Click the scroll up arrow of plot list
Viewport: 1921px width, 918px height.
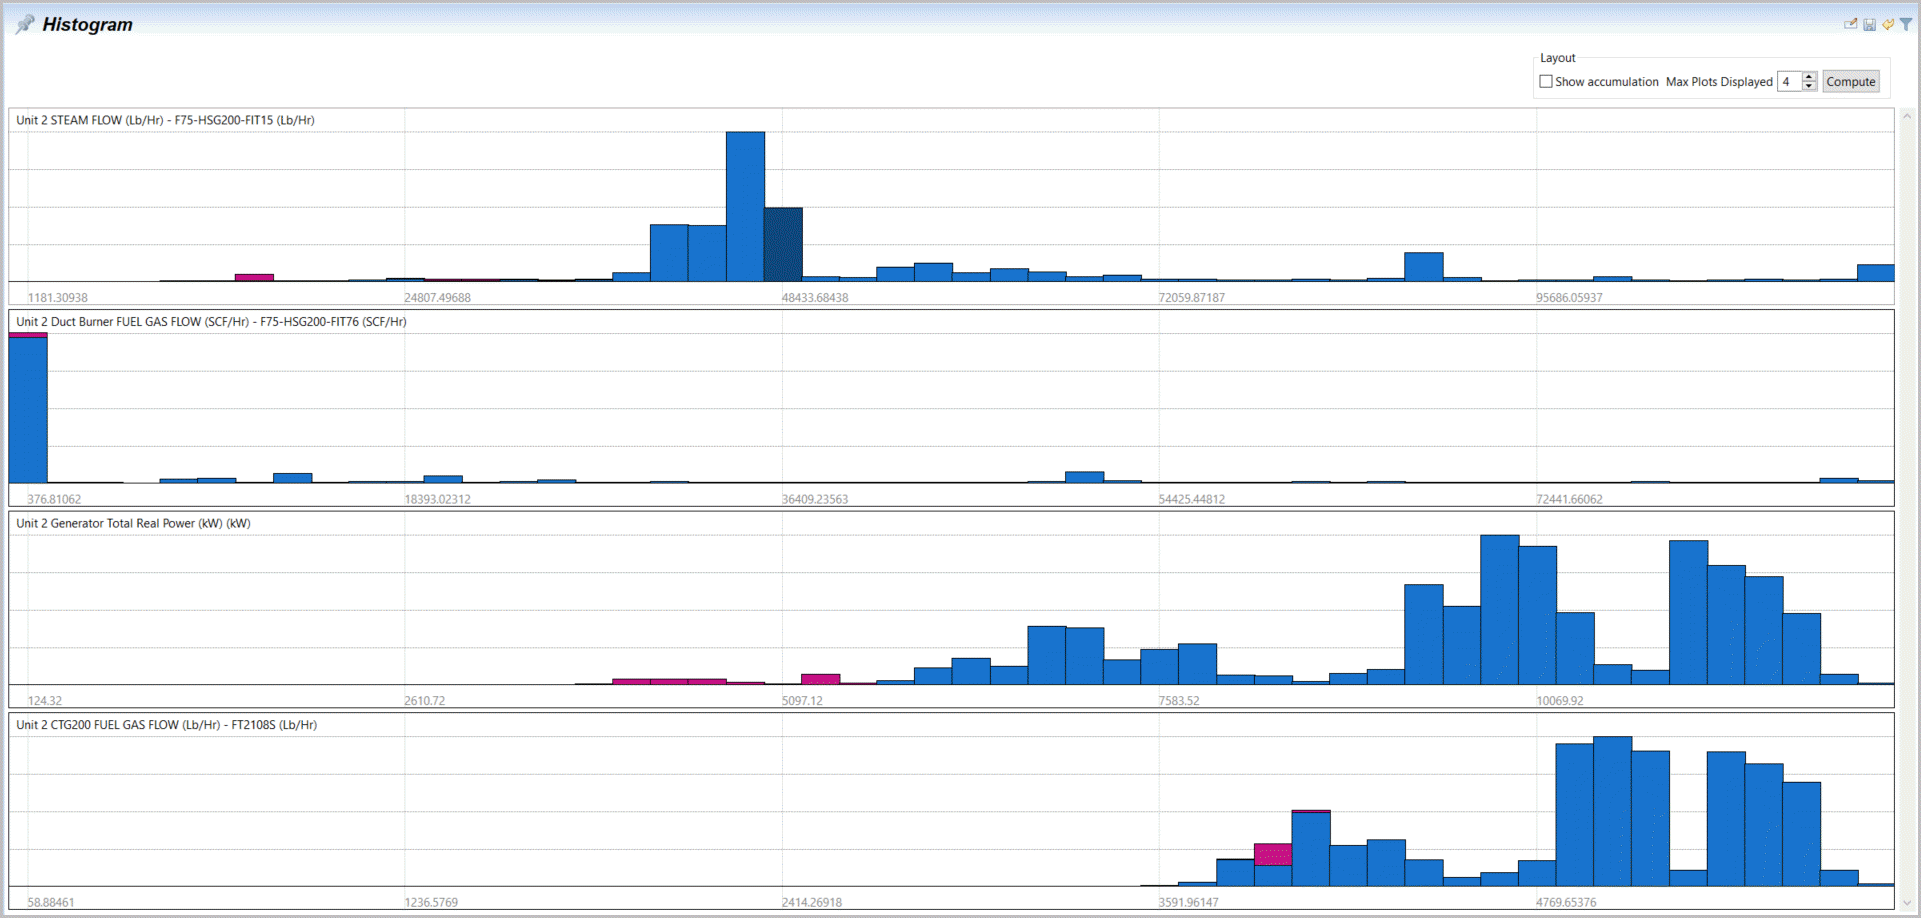(x=1906, y=116)
